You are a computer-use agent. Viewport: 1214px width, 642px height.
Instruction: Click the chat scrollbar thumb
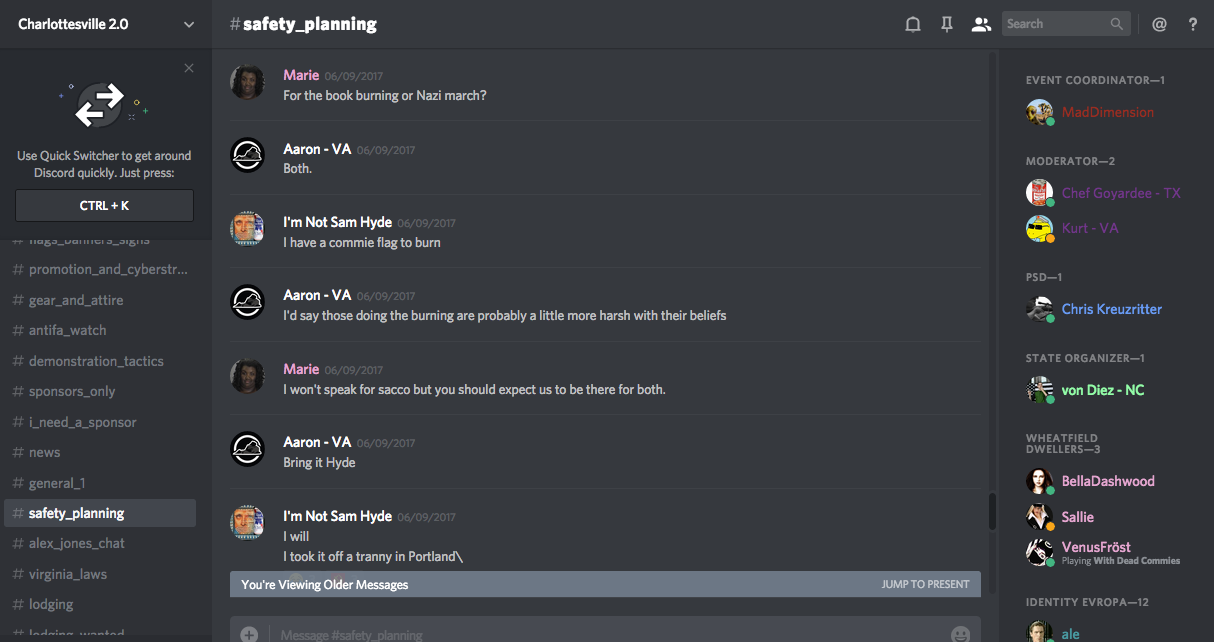click(x=992, y=511)
